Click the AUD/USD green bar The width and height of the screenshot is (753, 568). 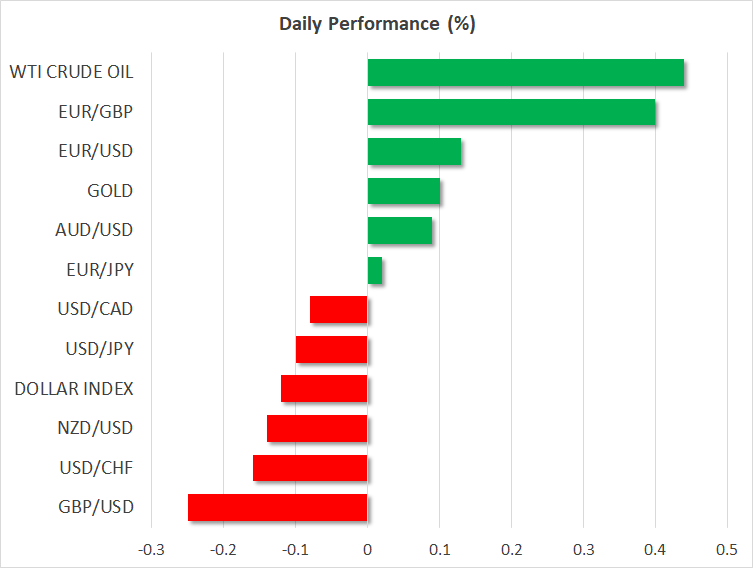click(x=400, y=230)
